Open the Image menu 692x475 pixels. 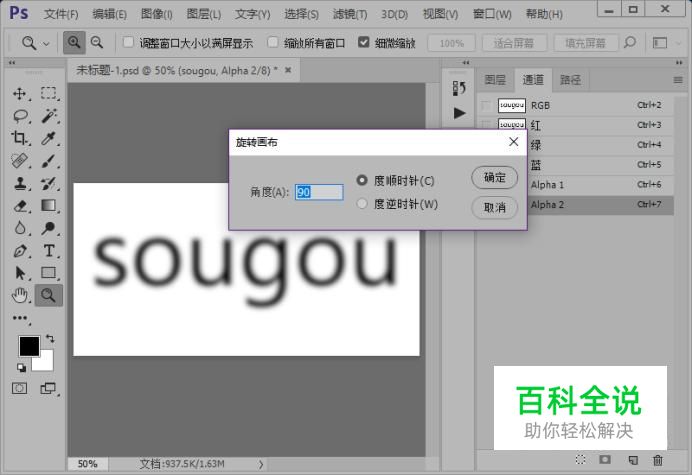click(157, 15)
